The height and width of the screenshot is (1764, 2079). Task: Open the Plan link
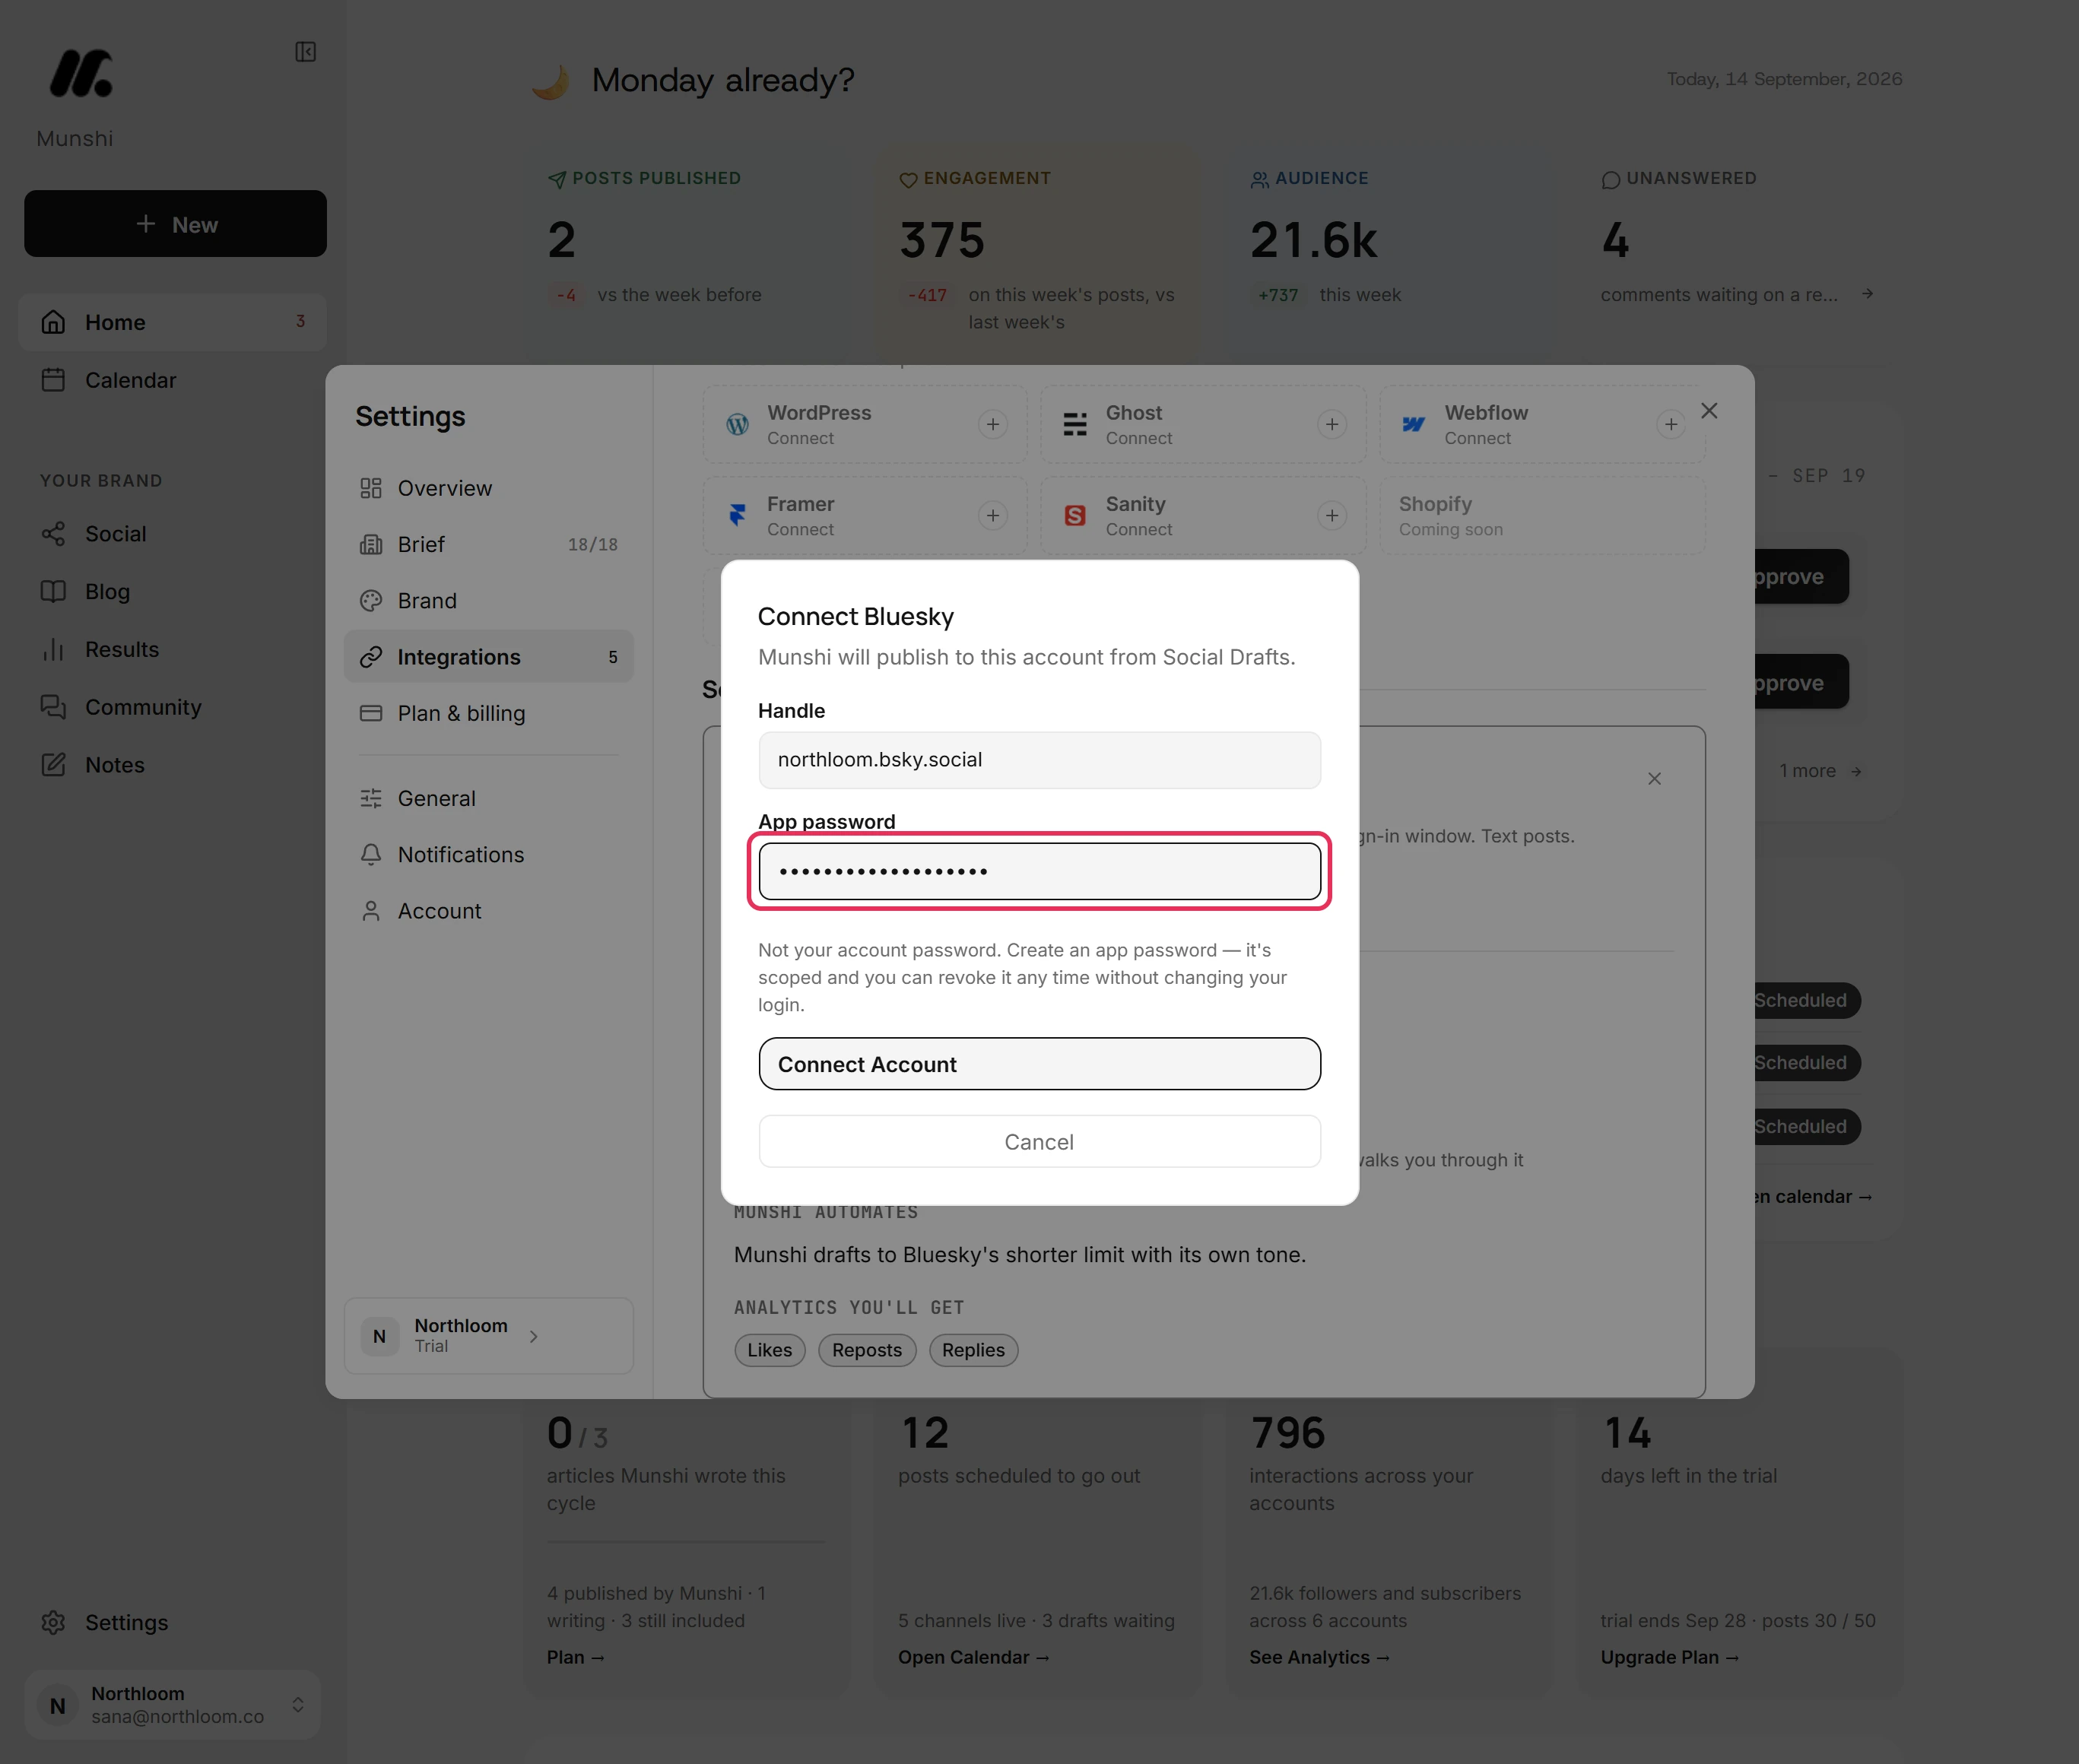[576, 1657]
